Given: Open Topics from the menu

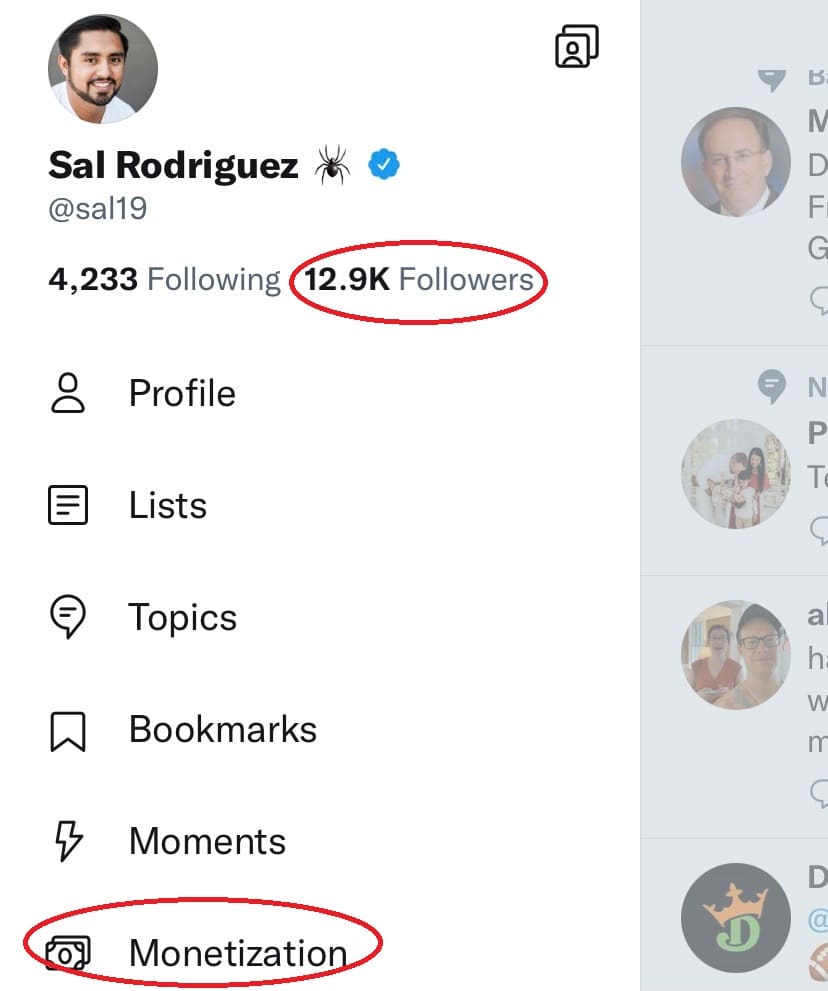Looking at the screenshot, I should click(x=182, y=618).
